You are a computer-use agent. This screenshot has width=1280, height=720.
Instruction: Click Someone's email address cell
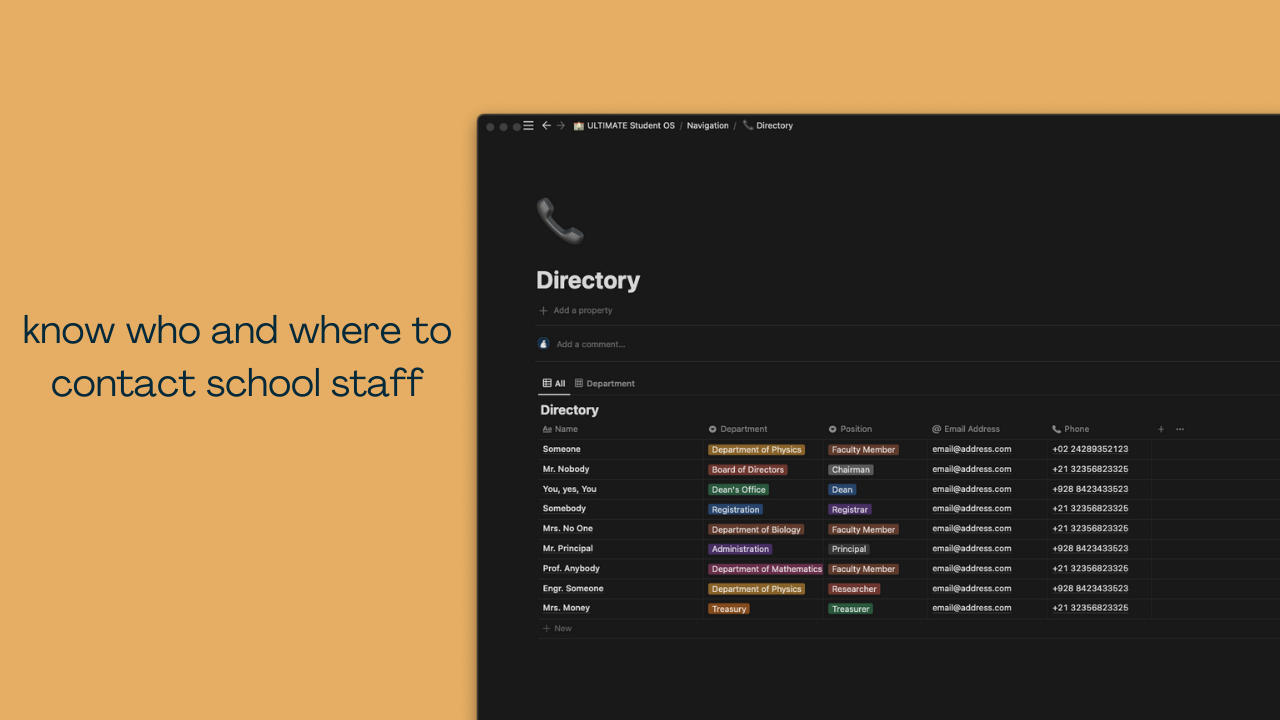pyautogui.click(x=972, y=450)
